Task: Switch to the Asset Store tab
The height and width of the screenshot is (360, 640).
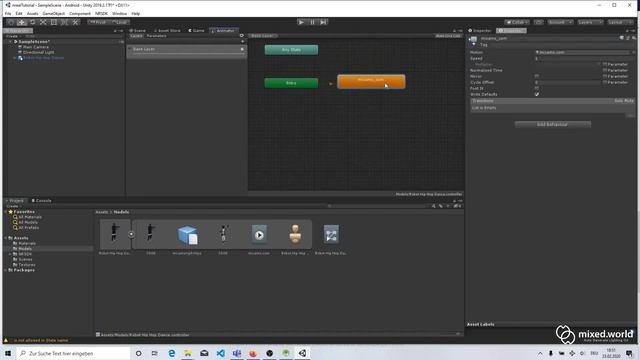Action: [x=167, y=31]
